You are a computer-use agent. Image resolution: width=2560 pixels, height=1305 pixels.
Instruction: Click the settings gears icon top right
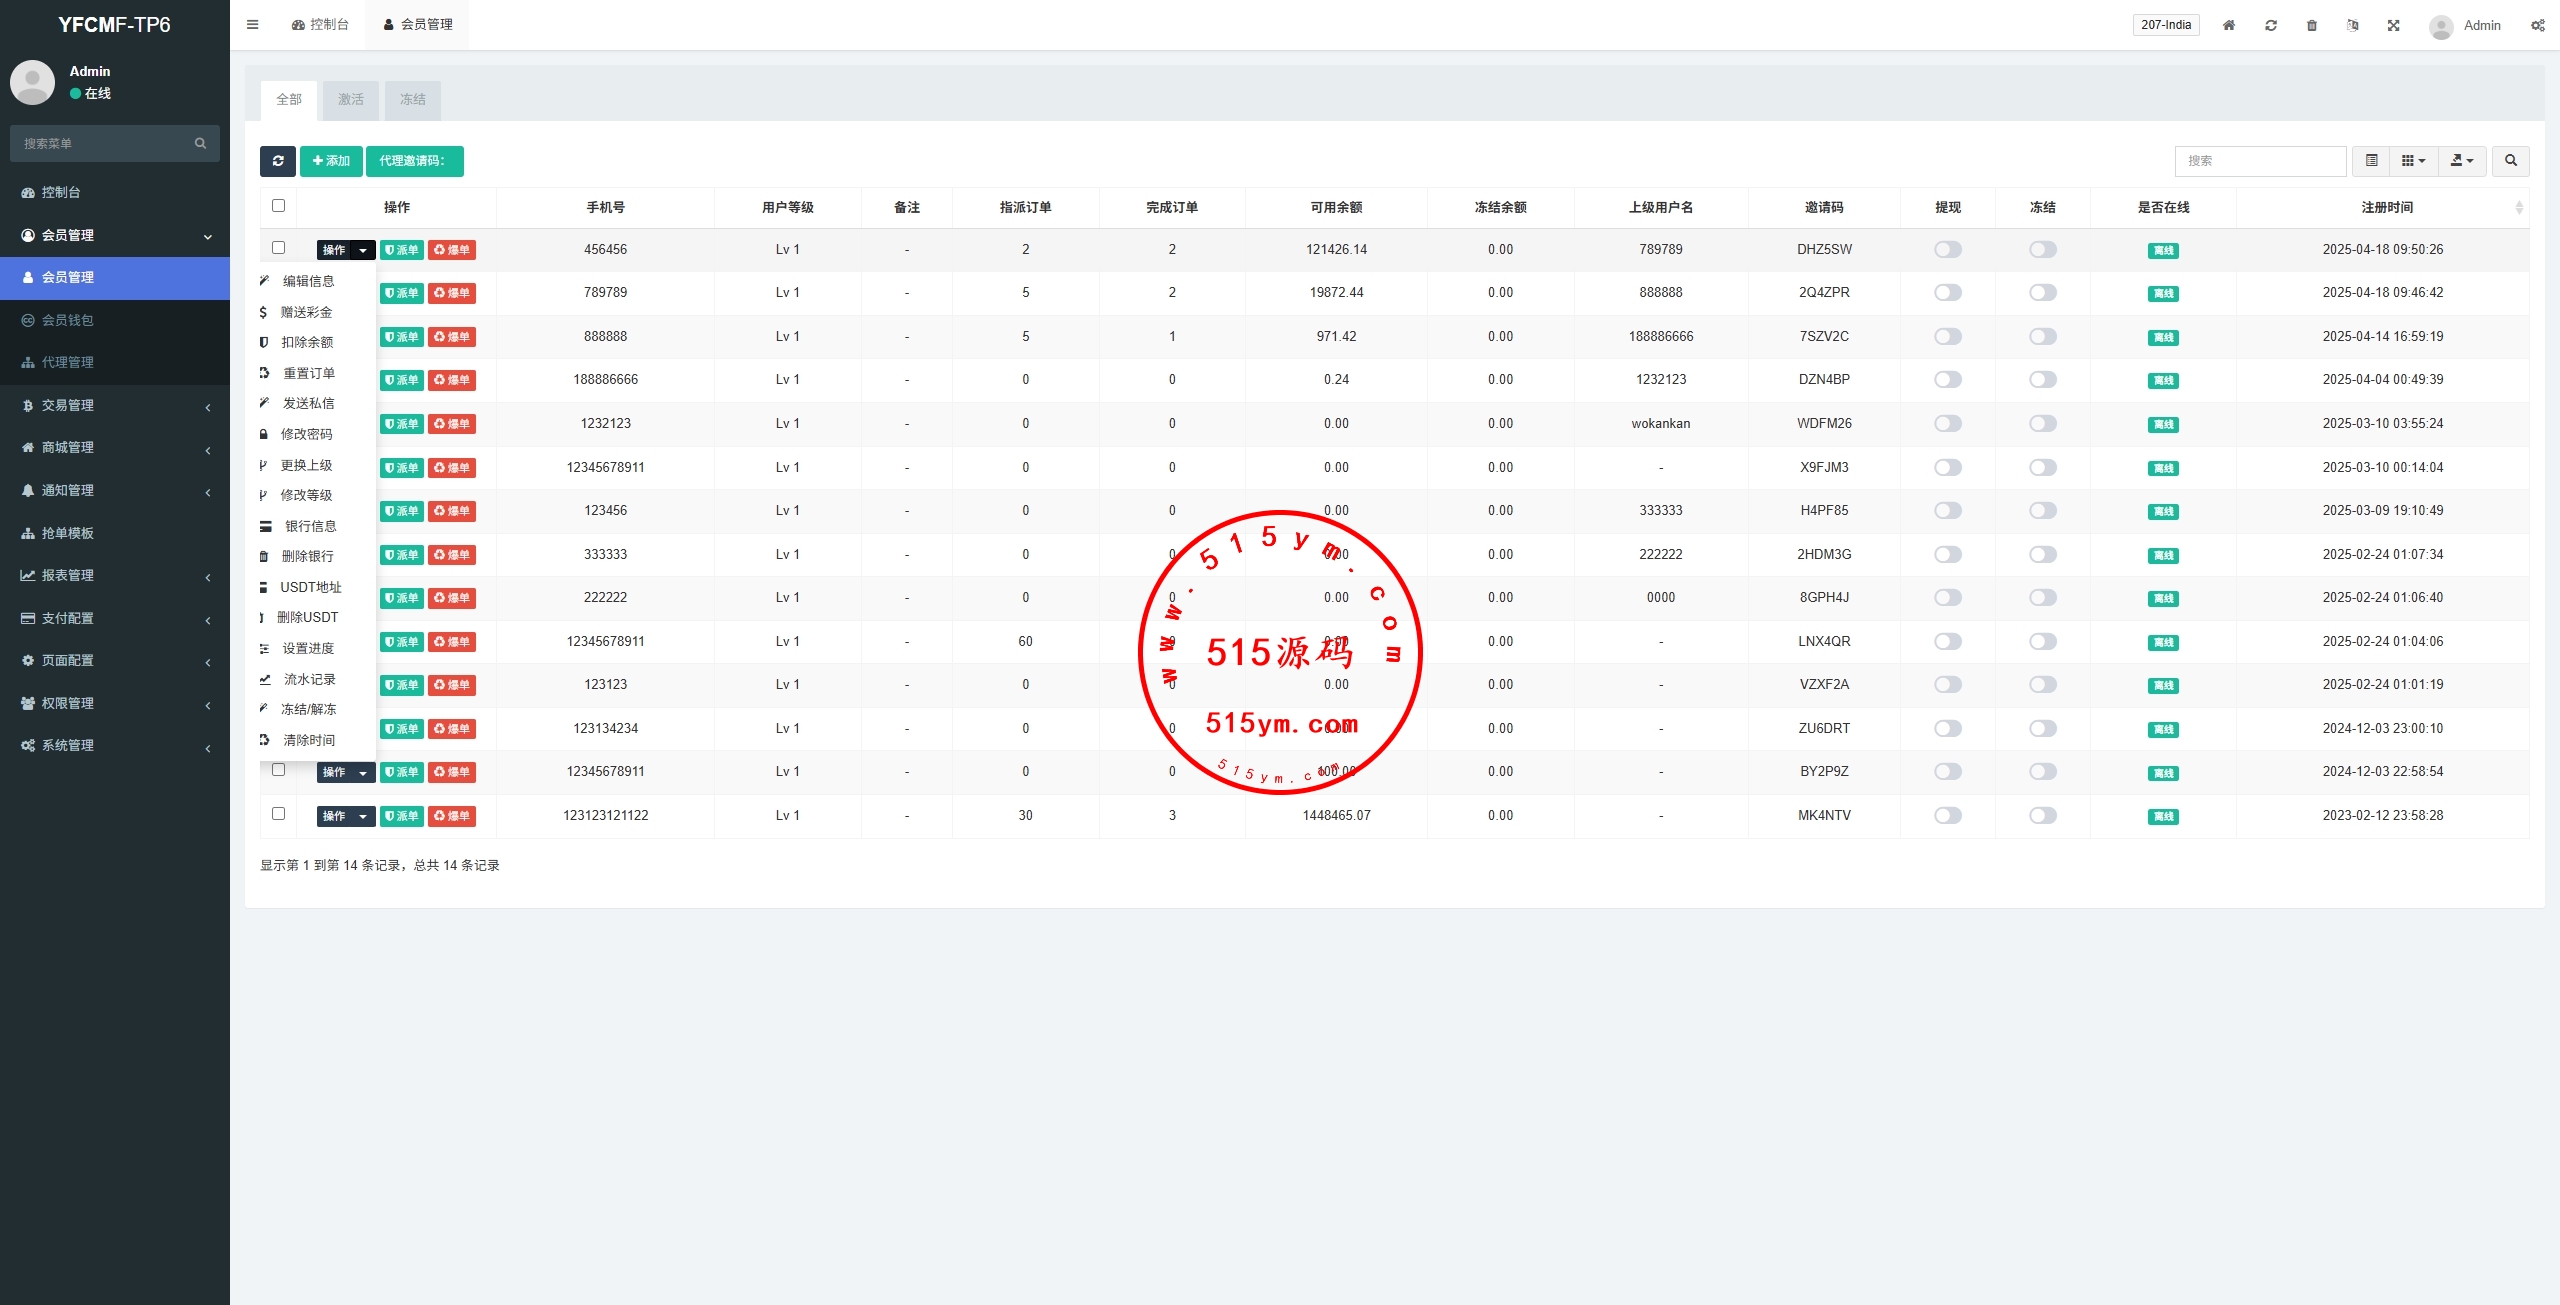(x=2537, y=26)
